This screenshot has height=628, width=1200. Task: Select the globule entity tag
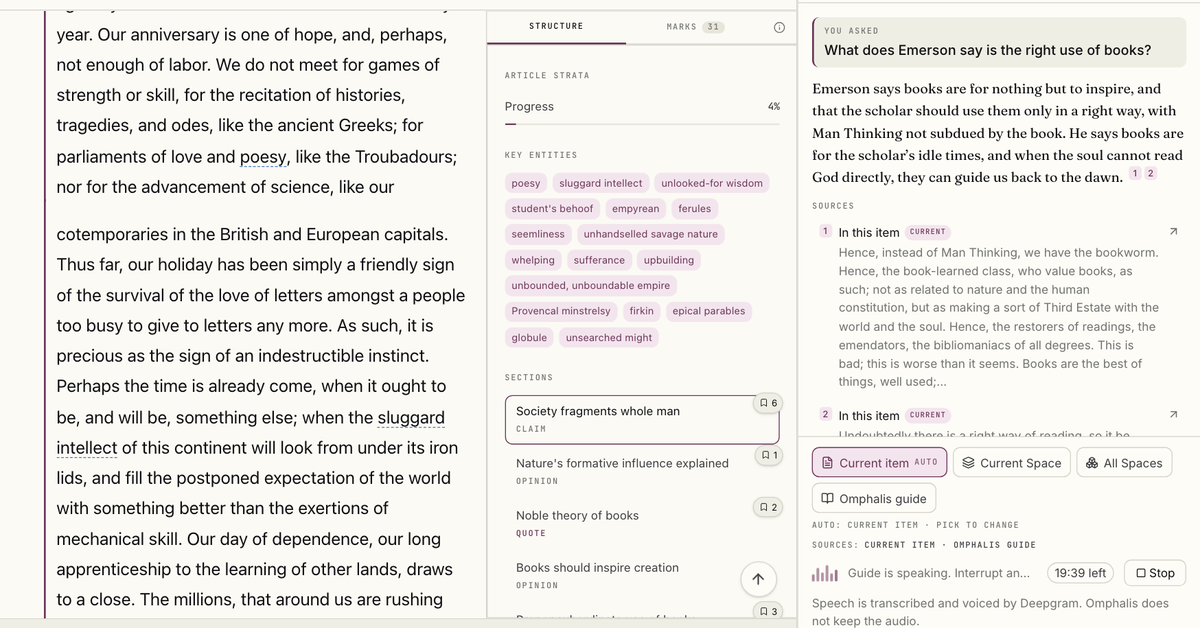(x=529, y=338)
